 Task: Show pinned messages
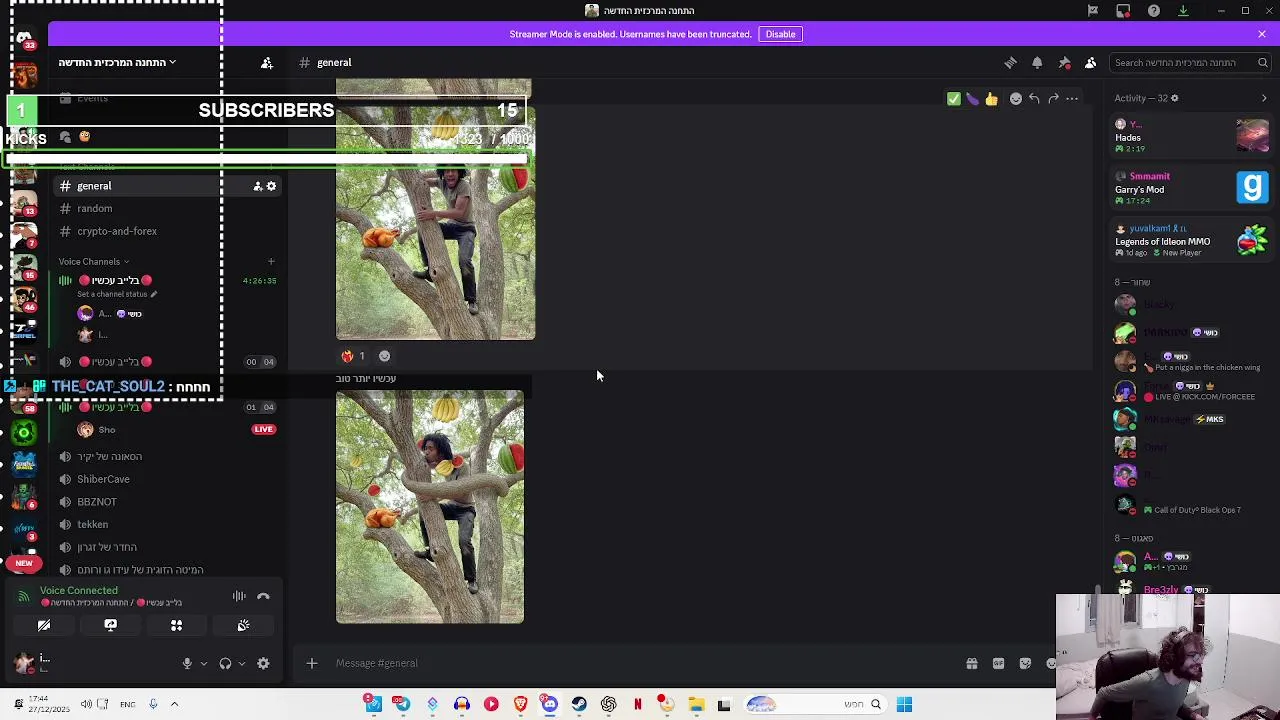pyautogui.click(x=1064, y=62)
